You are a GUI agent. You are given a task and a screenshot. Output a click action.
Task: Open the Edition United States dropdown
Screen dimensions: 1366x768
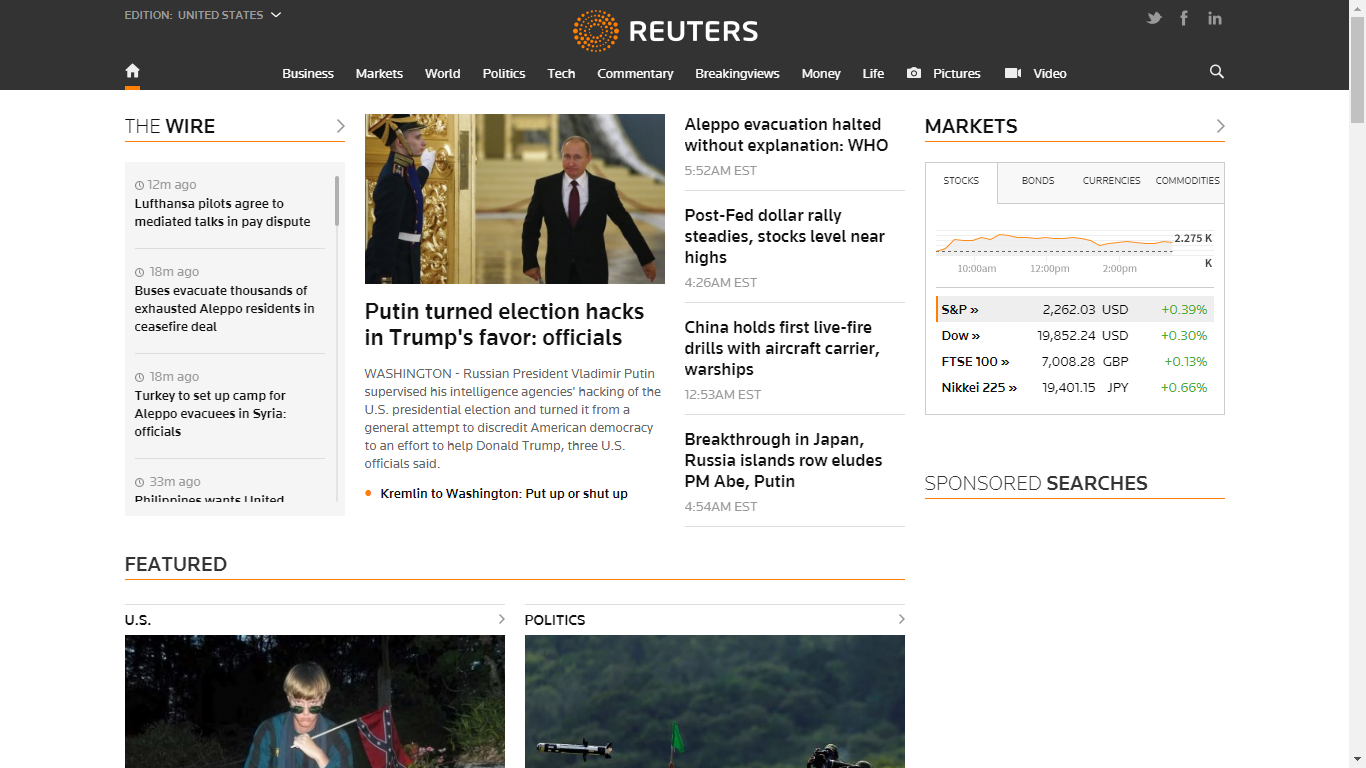pos(203,15)
